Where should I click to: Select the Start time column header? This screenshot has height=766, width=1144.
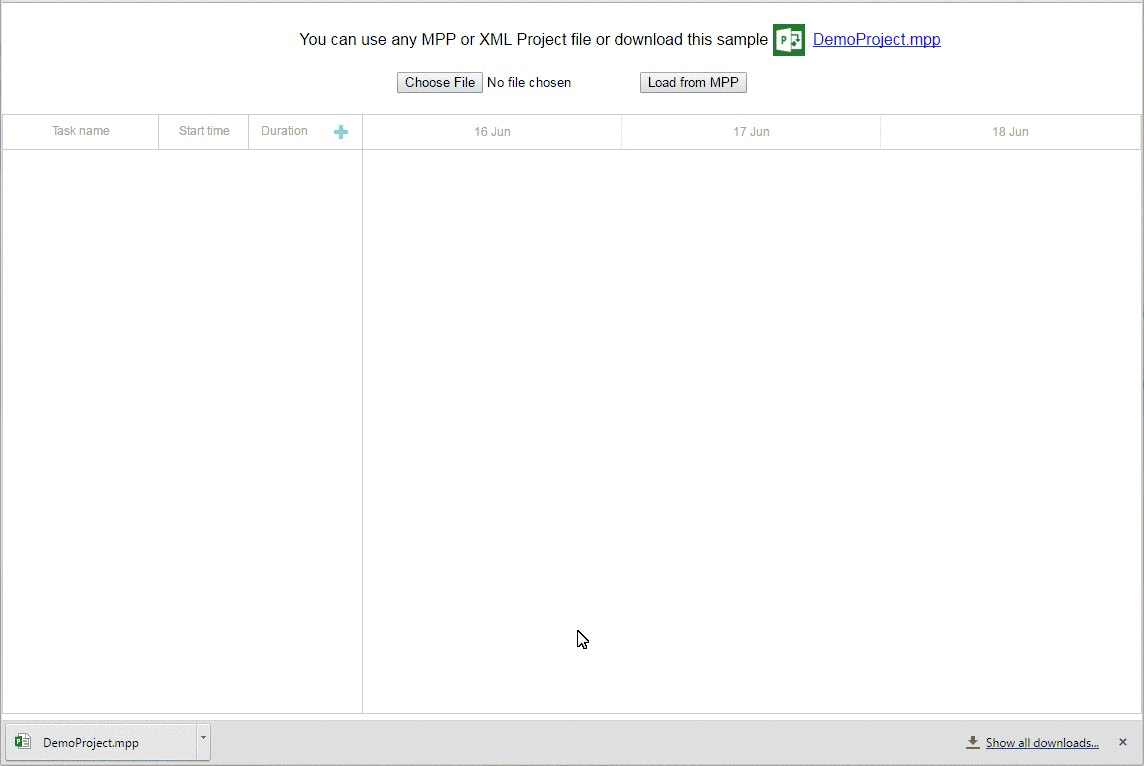tap(204, 131)
